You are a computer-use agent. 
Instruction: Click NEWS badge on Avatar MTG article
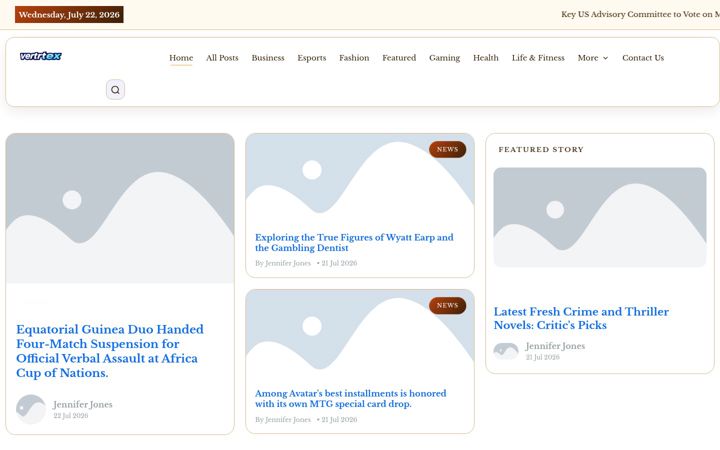click(448, 305)
